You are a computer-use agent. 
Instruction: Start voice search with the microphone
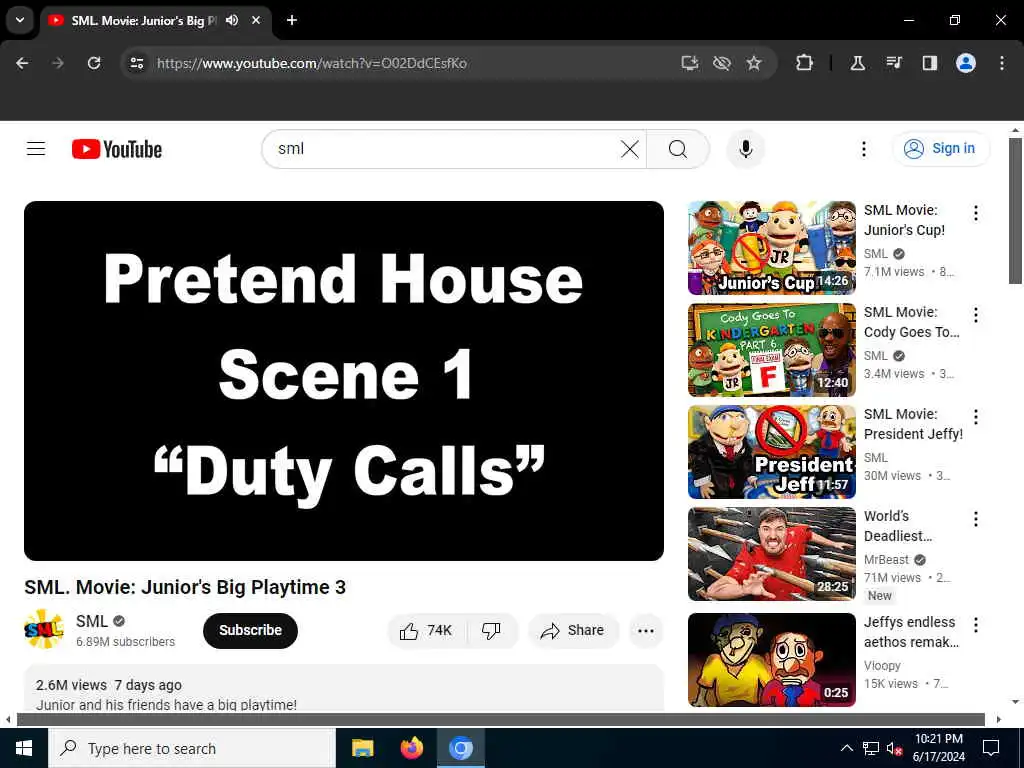point(746,149)
